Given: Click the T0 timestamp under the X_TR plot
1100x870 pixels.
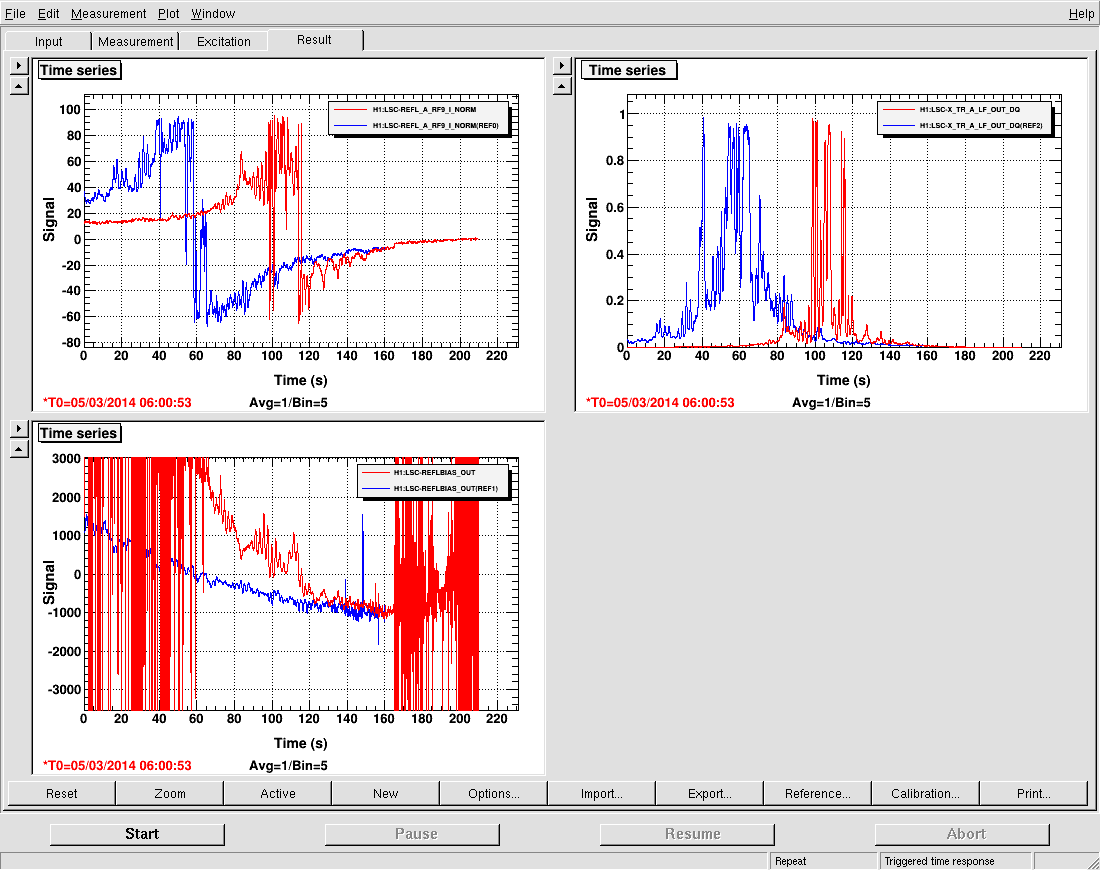Looking at the screenshot, I should click(660, 403).
